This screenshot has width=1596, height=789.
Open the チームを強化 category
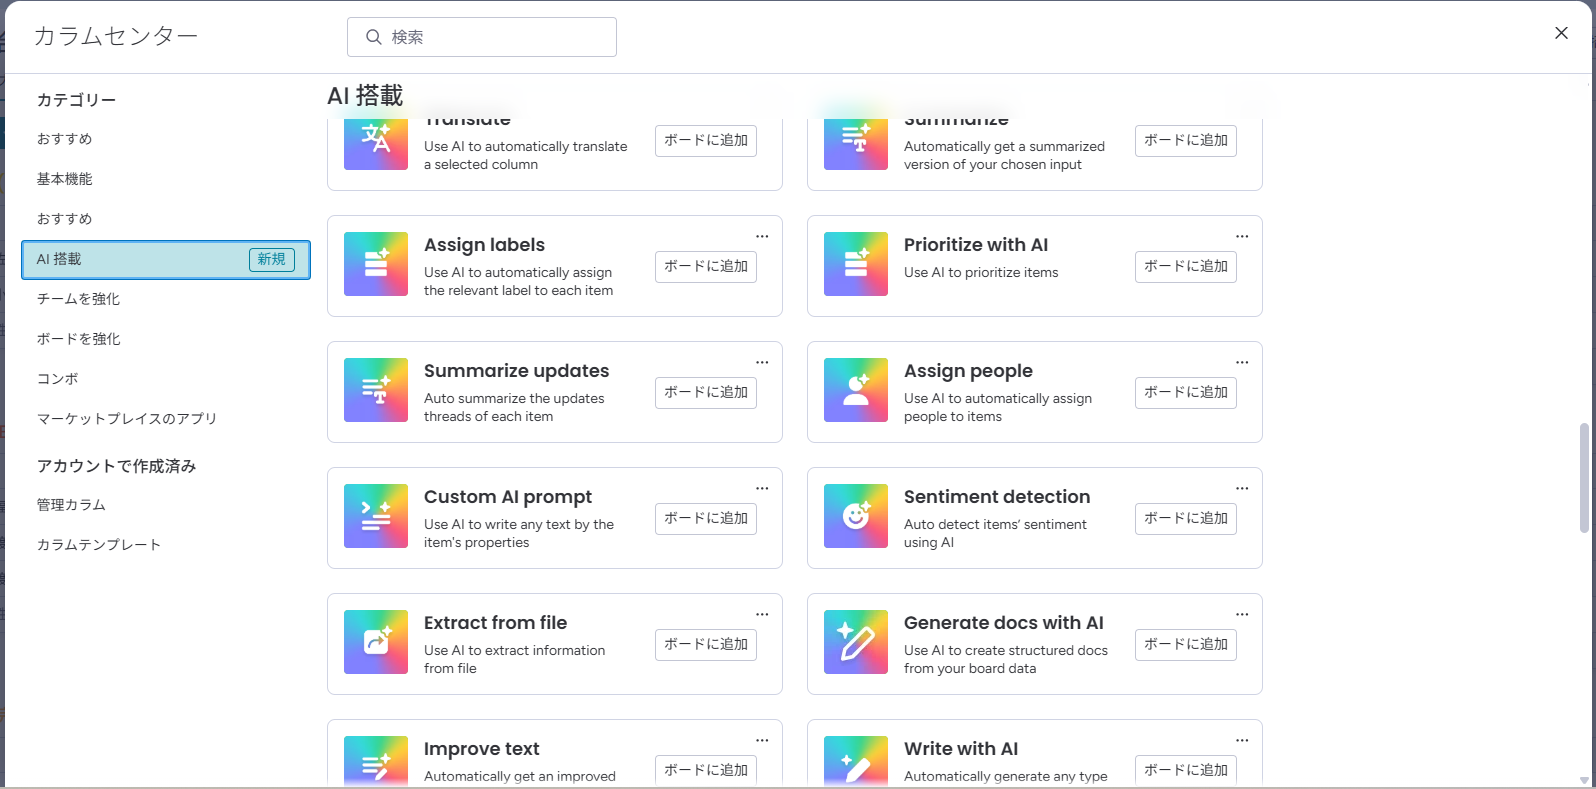[x=79, y=299]
